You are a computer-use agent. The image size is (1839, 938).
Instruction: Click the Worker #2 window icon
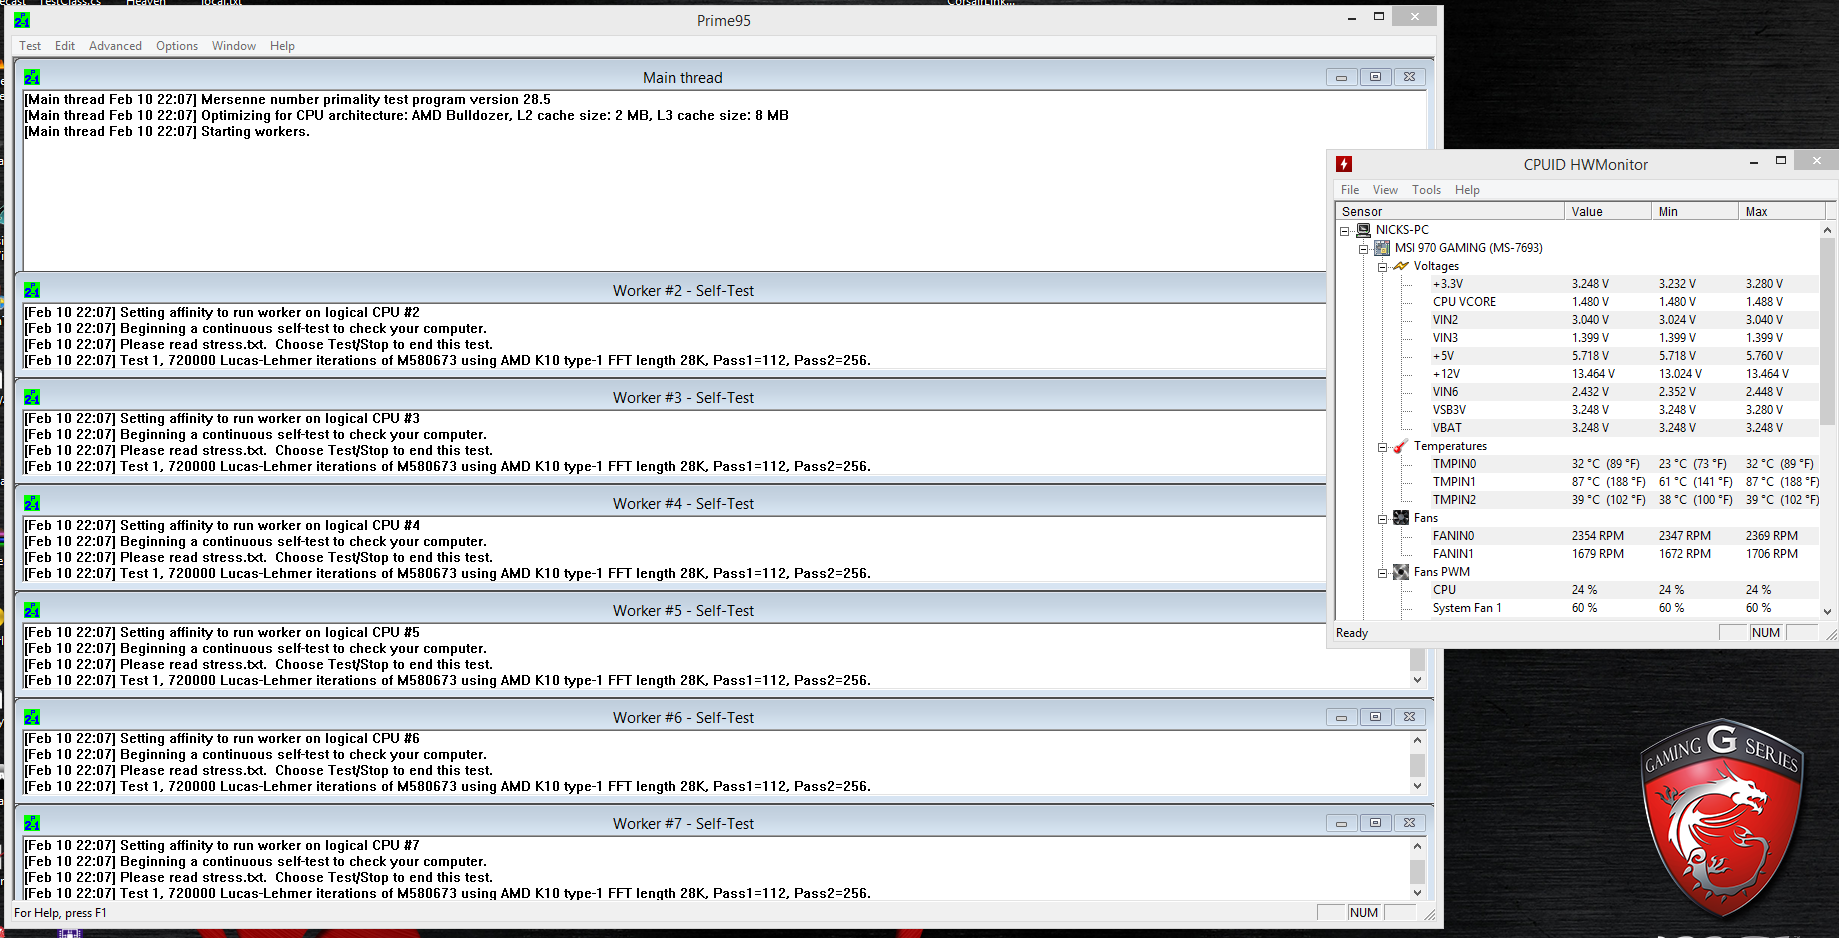[x=32, y=290]
